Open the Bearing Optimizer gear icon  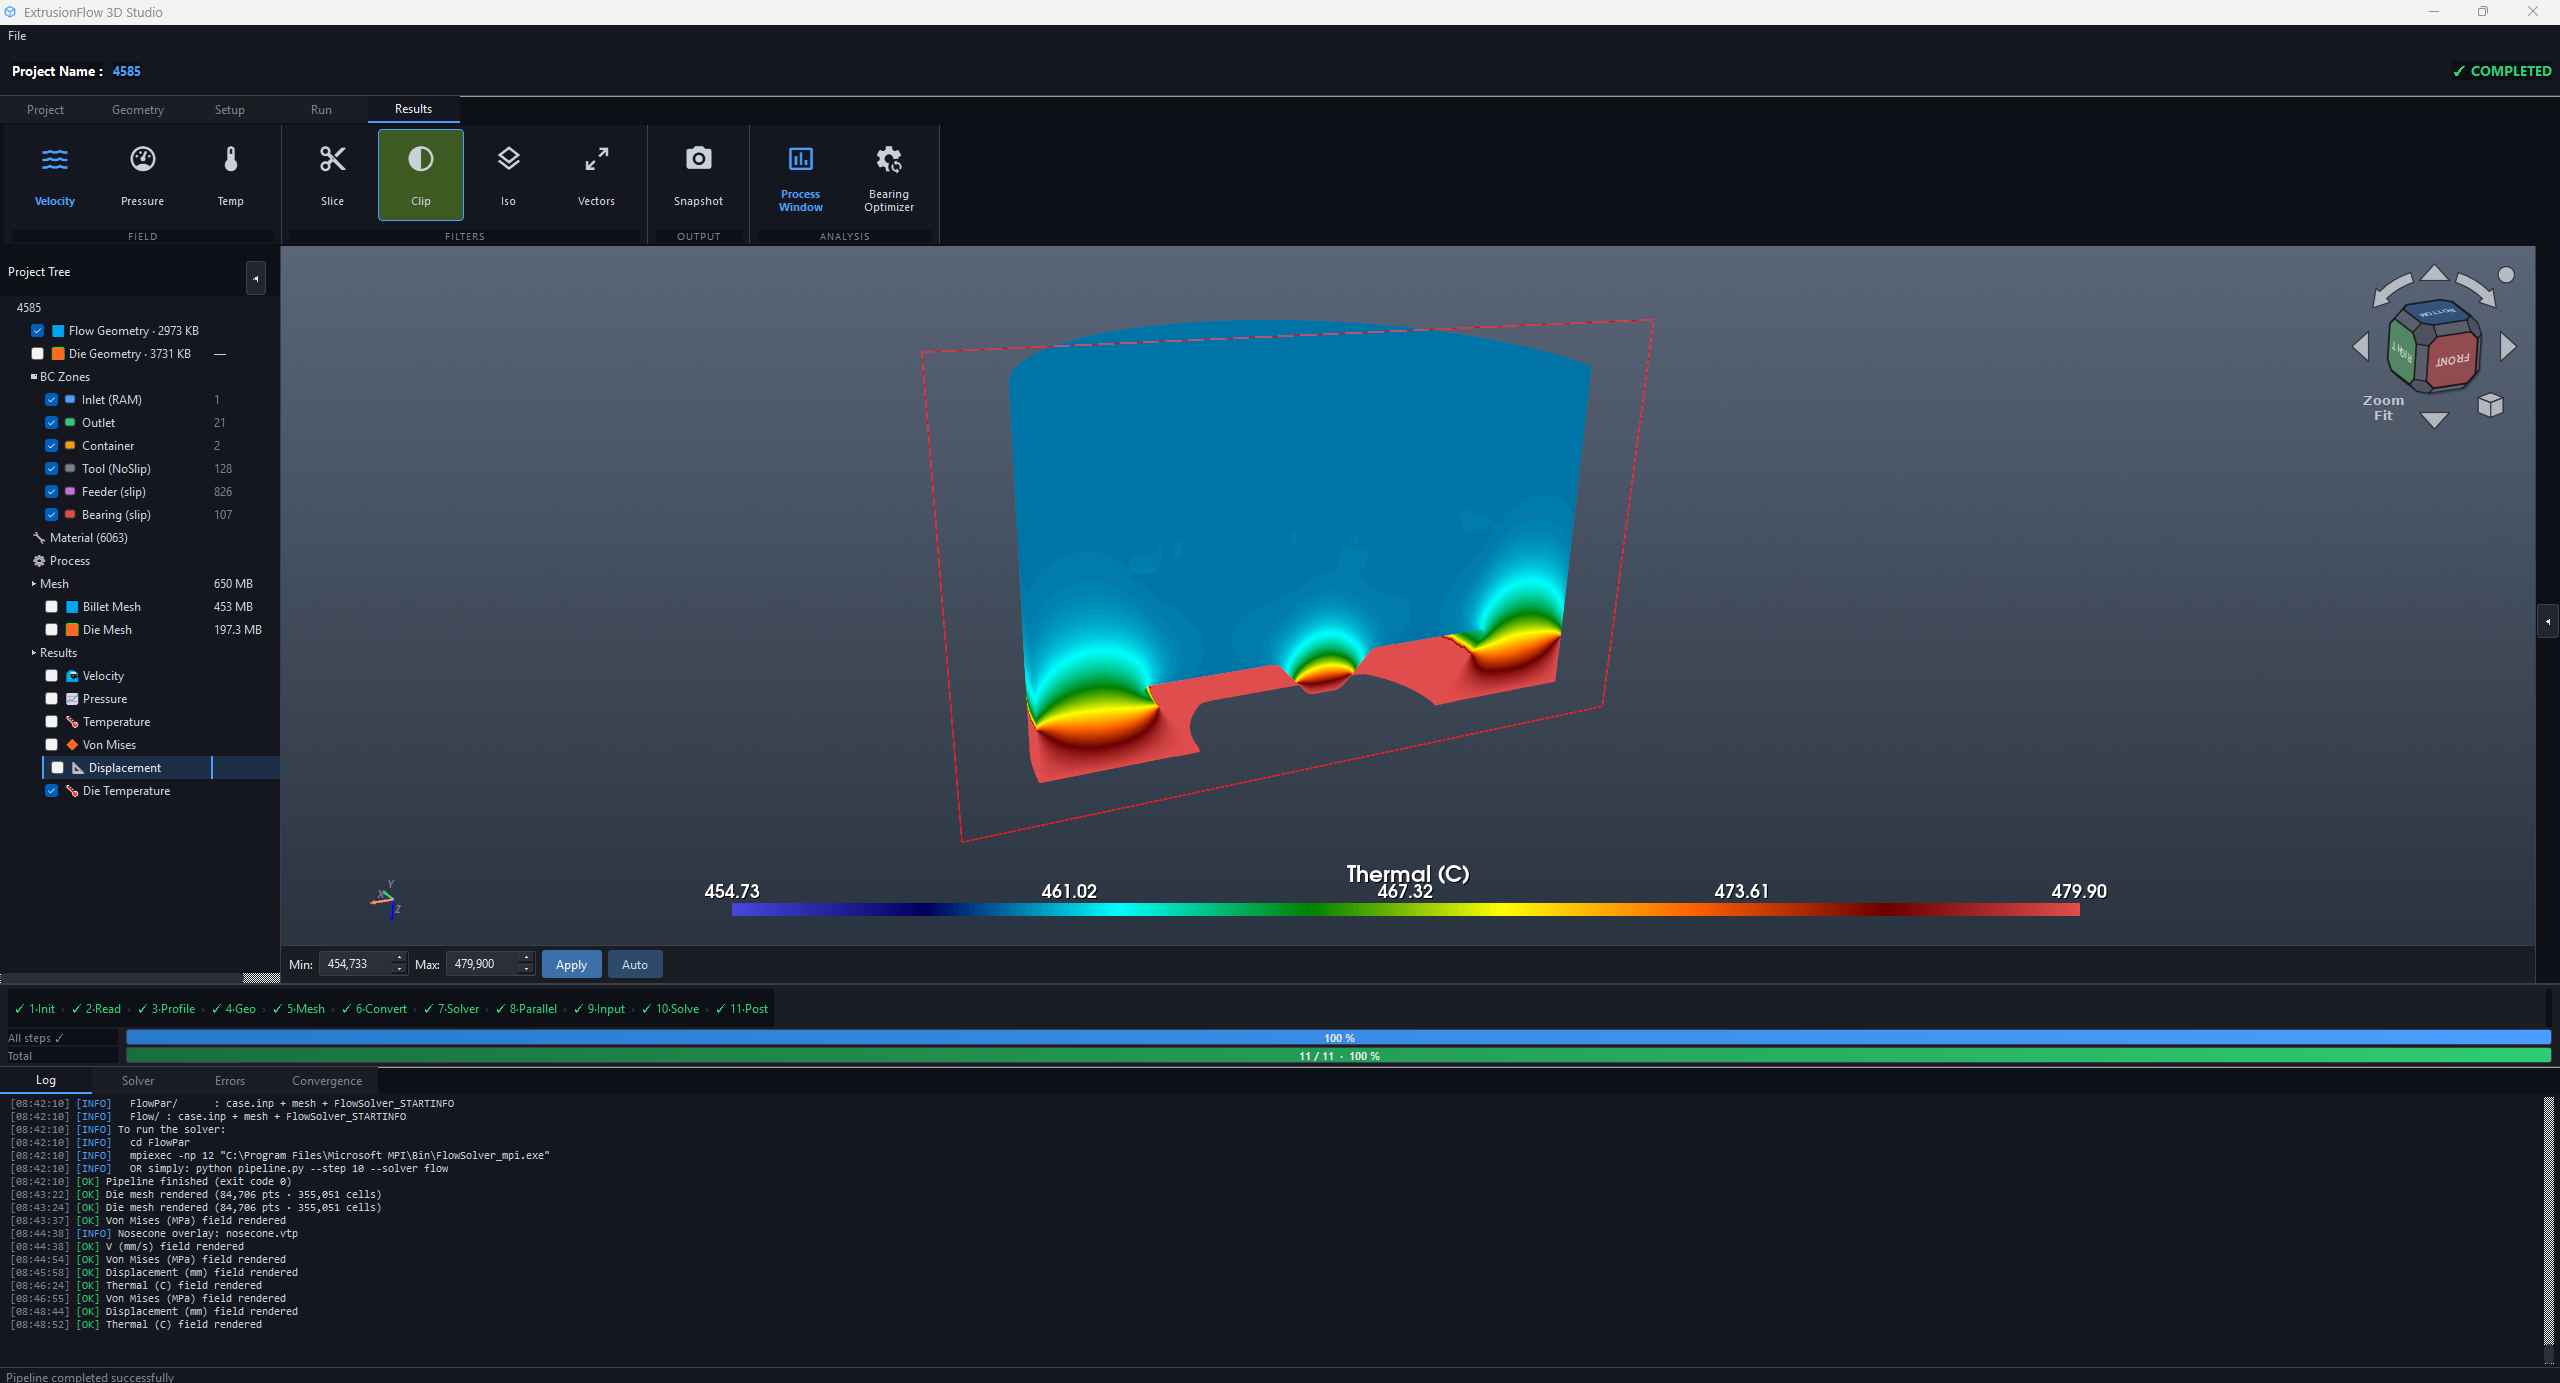[889, 159]
